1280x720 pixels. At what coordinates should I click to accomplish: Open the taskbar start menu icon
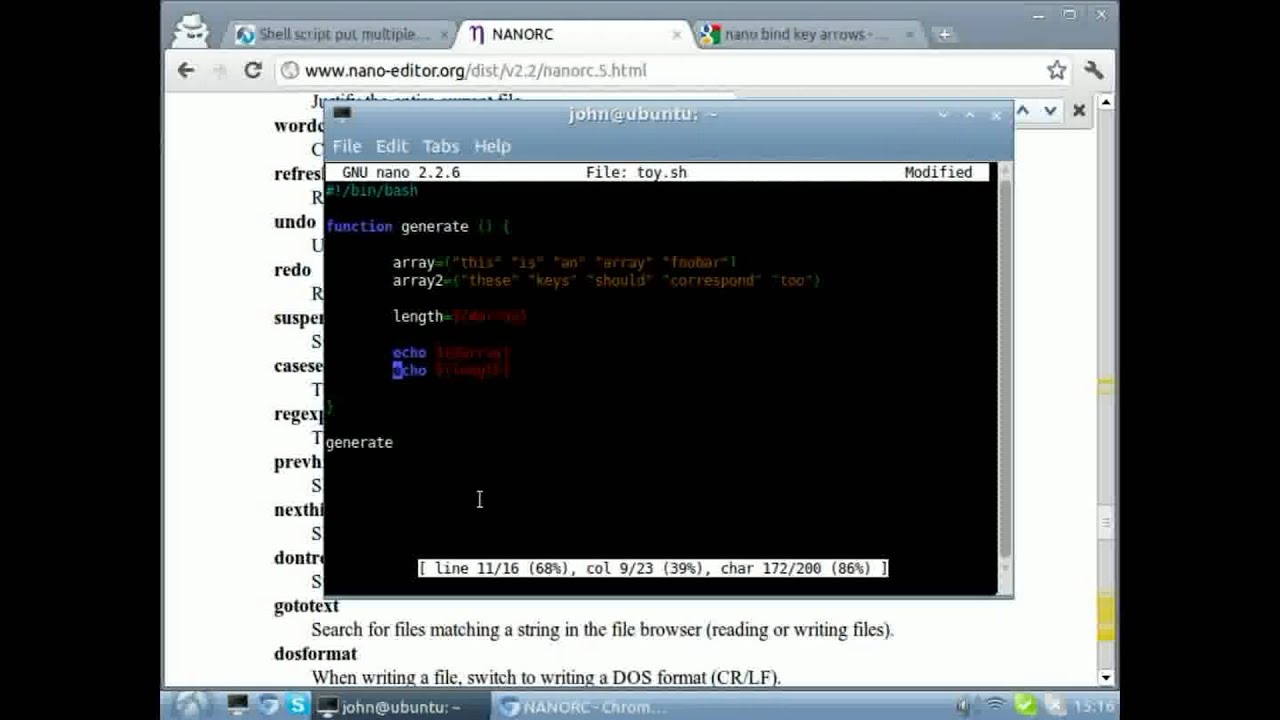tap(192, 706)
